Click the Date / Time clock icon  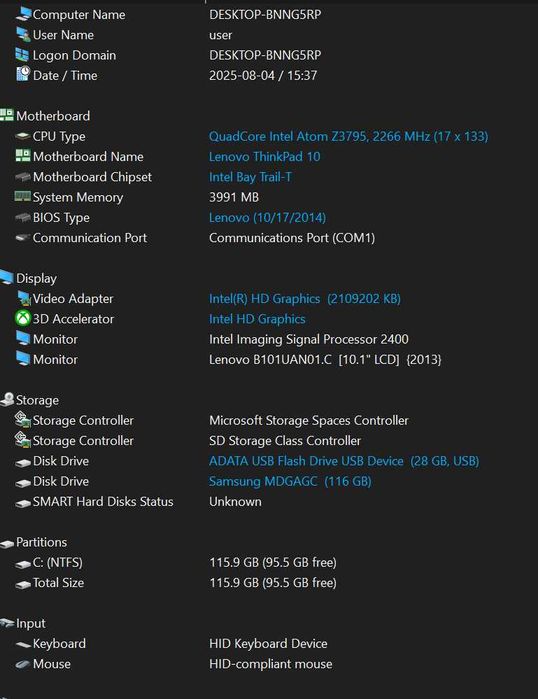pos(23,74)
